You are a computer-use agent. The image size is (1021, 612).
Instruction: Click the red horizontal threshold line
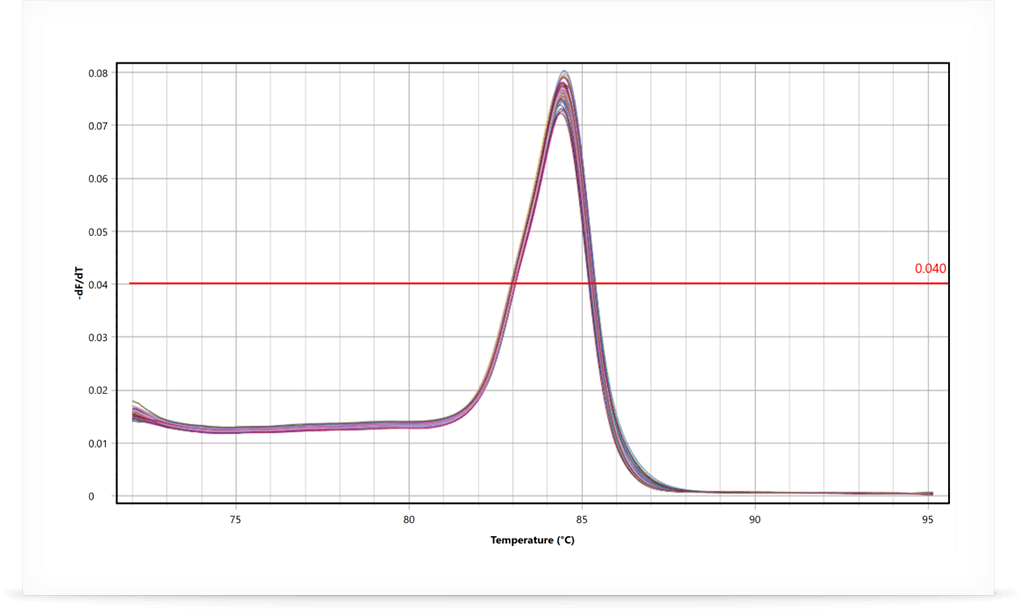(300, 284)
